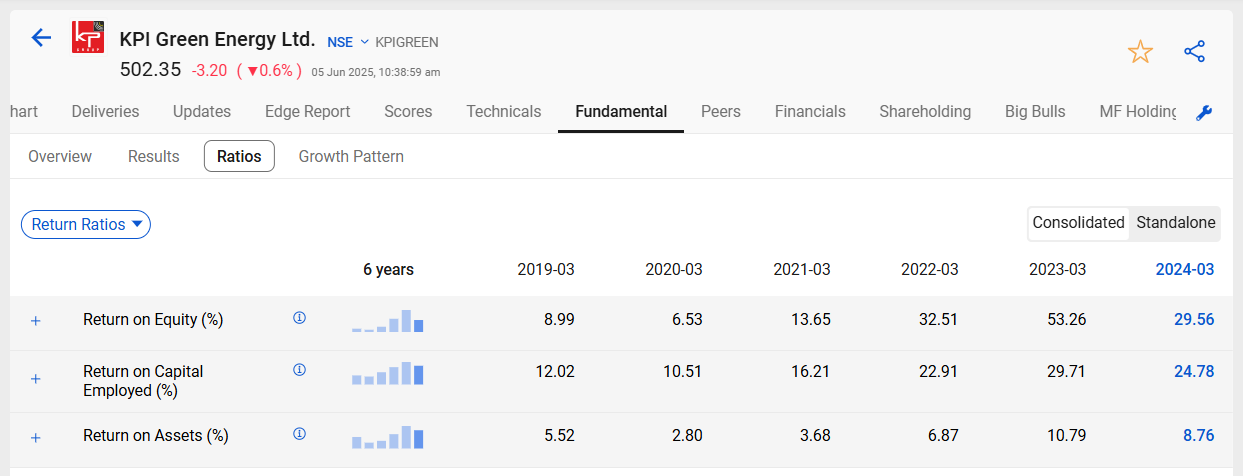Open the Big Bulls tab
This screenshot has width=1243, height=476.
pyautogui.click(x=1035, y=112)
